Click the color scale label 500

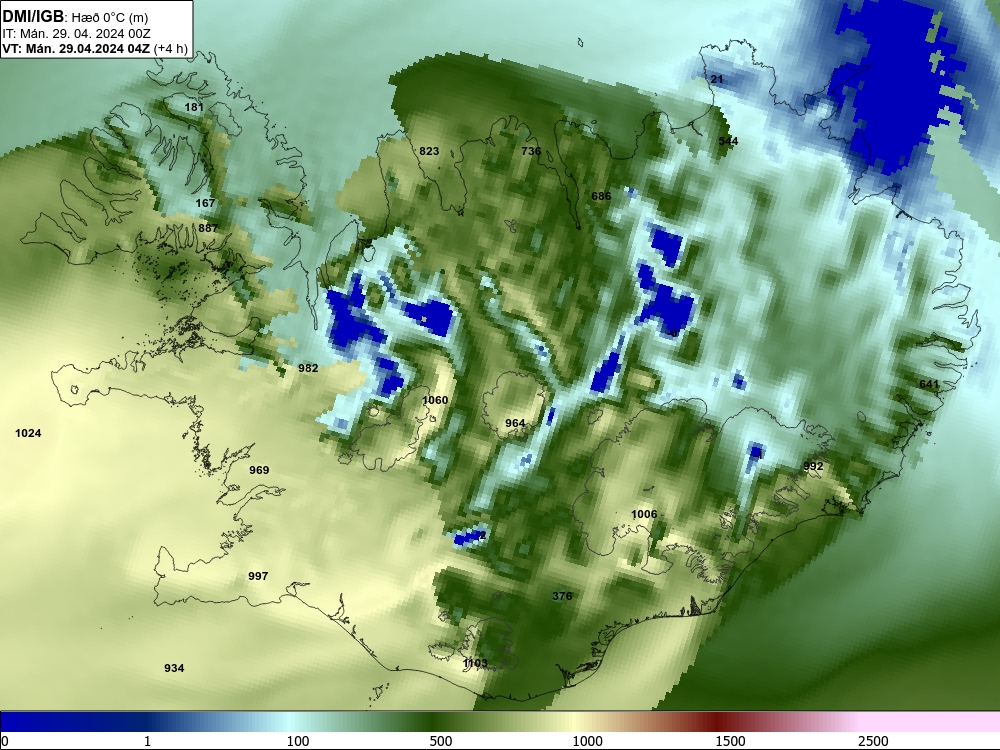(441, 741)
